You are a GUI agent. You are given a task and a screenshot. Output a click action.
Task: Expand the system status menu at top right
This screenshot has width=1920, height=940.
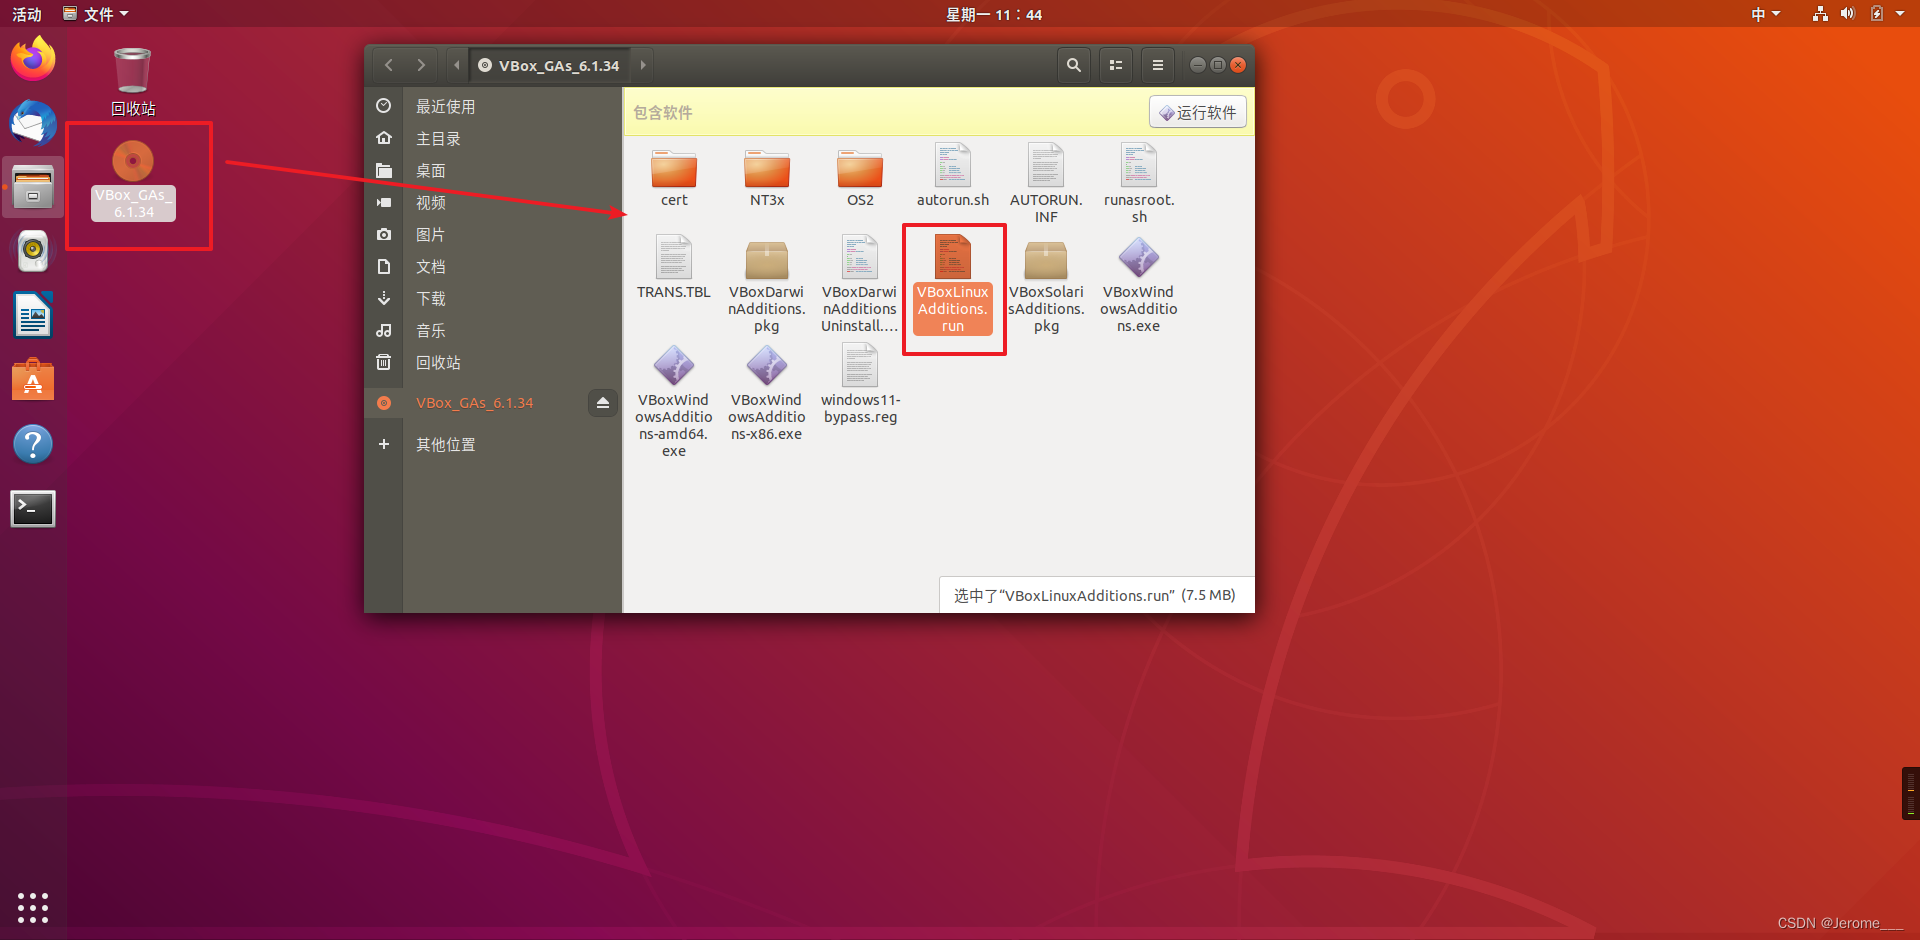(x=1870, y=14)
